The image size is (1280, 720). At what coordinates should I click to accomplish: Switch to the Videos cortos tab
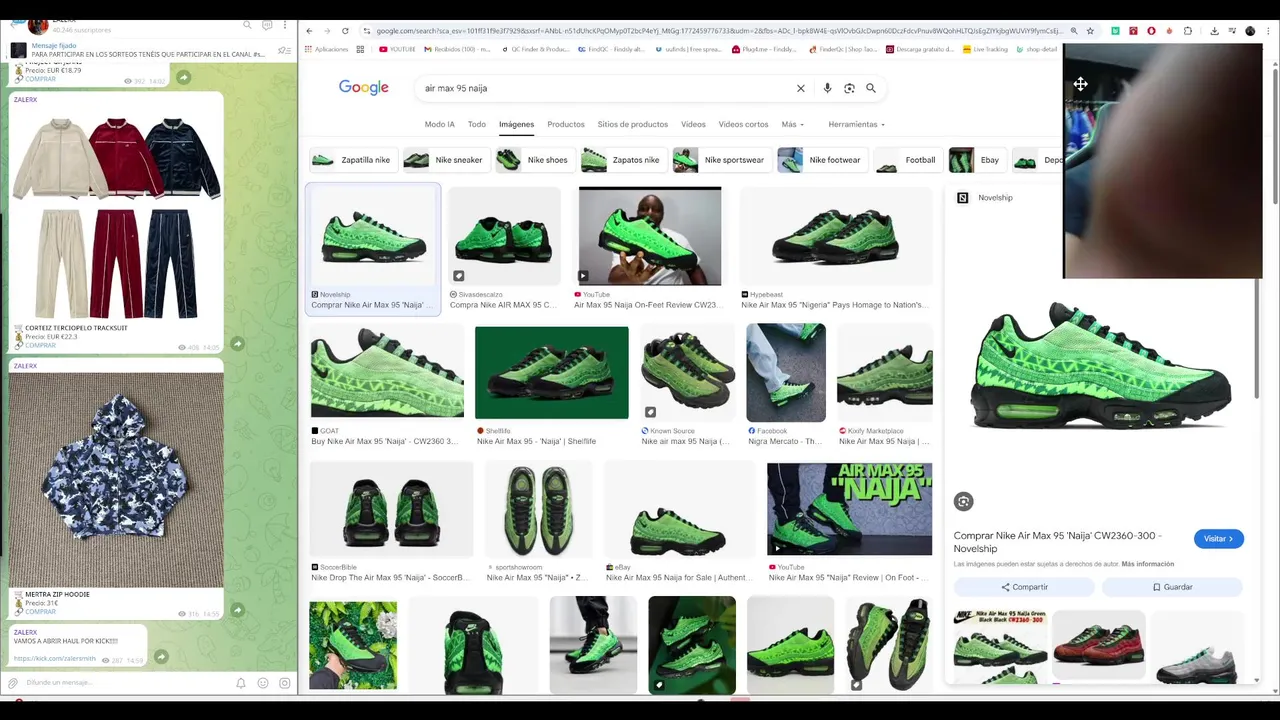click(x=744, y=124)
